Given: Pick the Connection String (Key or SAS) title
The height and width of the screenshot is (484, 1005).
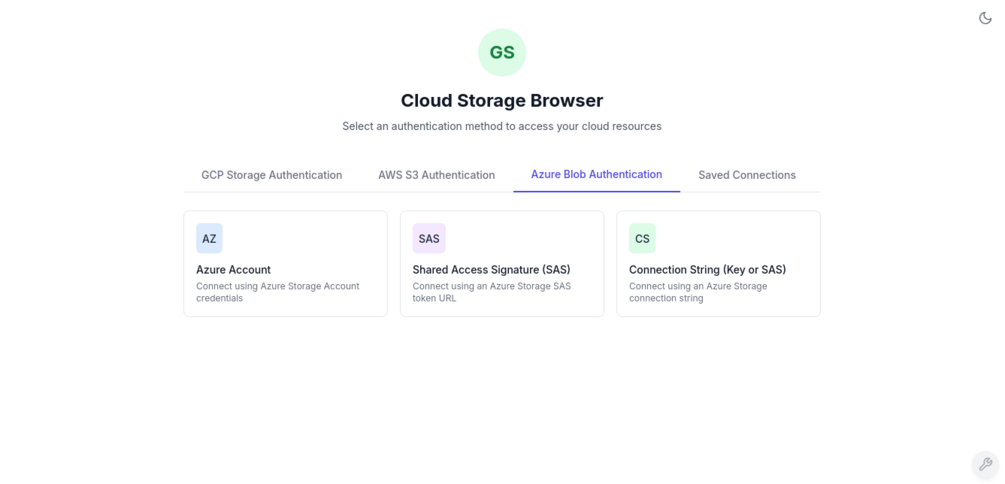Looking at the screenshot, I should [x=707, y=269].
